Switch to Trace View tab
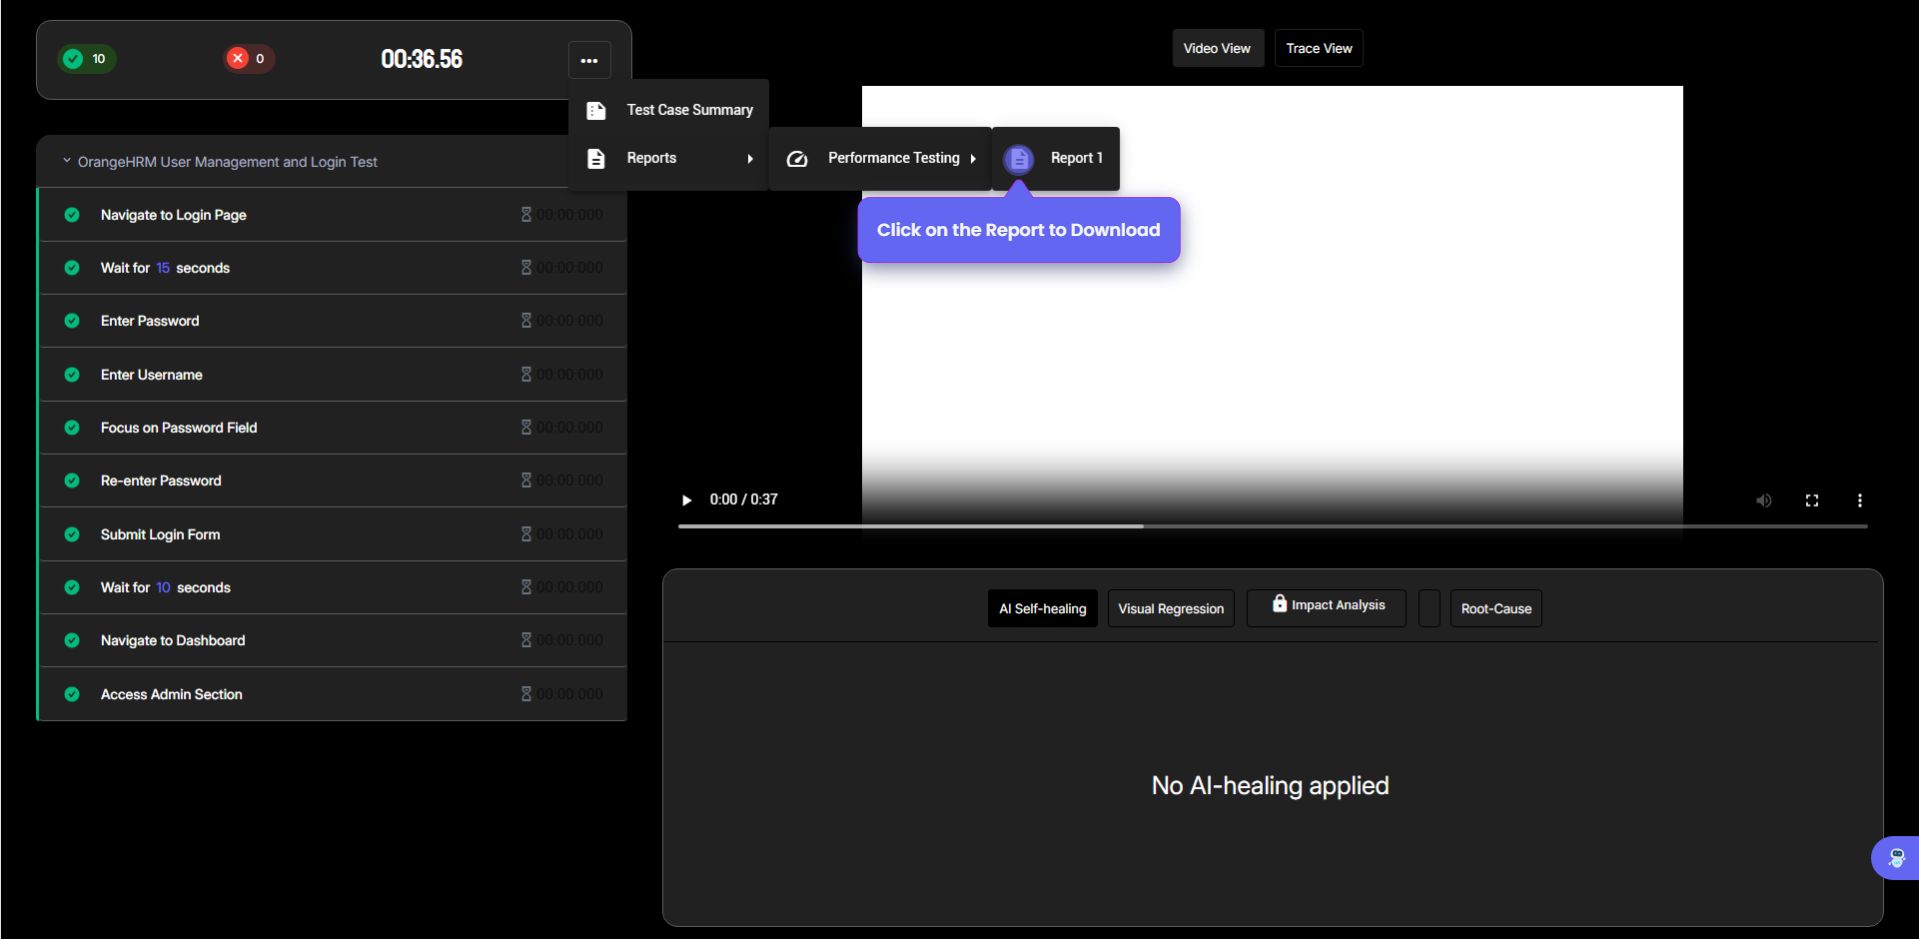The width and height of the screenshot is (1919, 939). pyautogui.click(x=1318, y=48)
